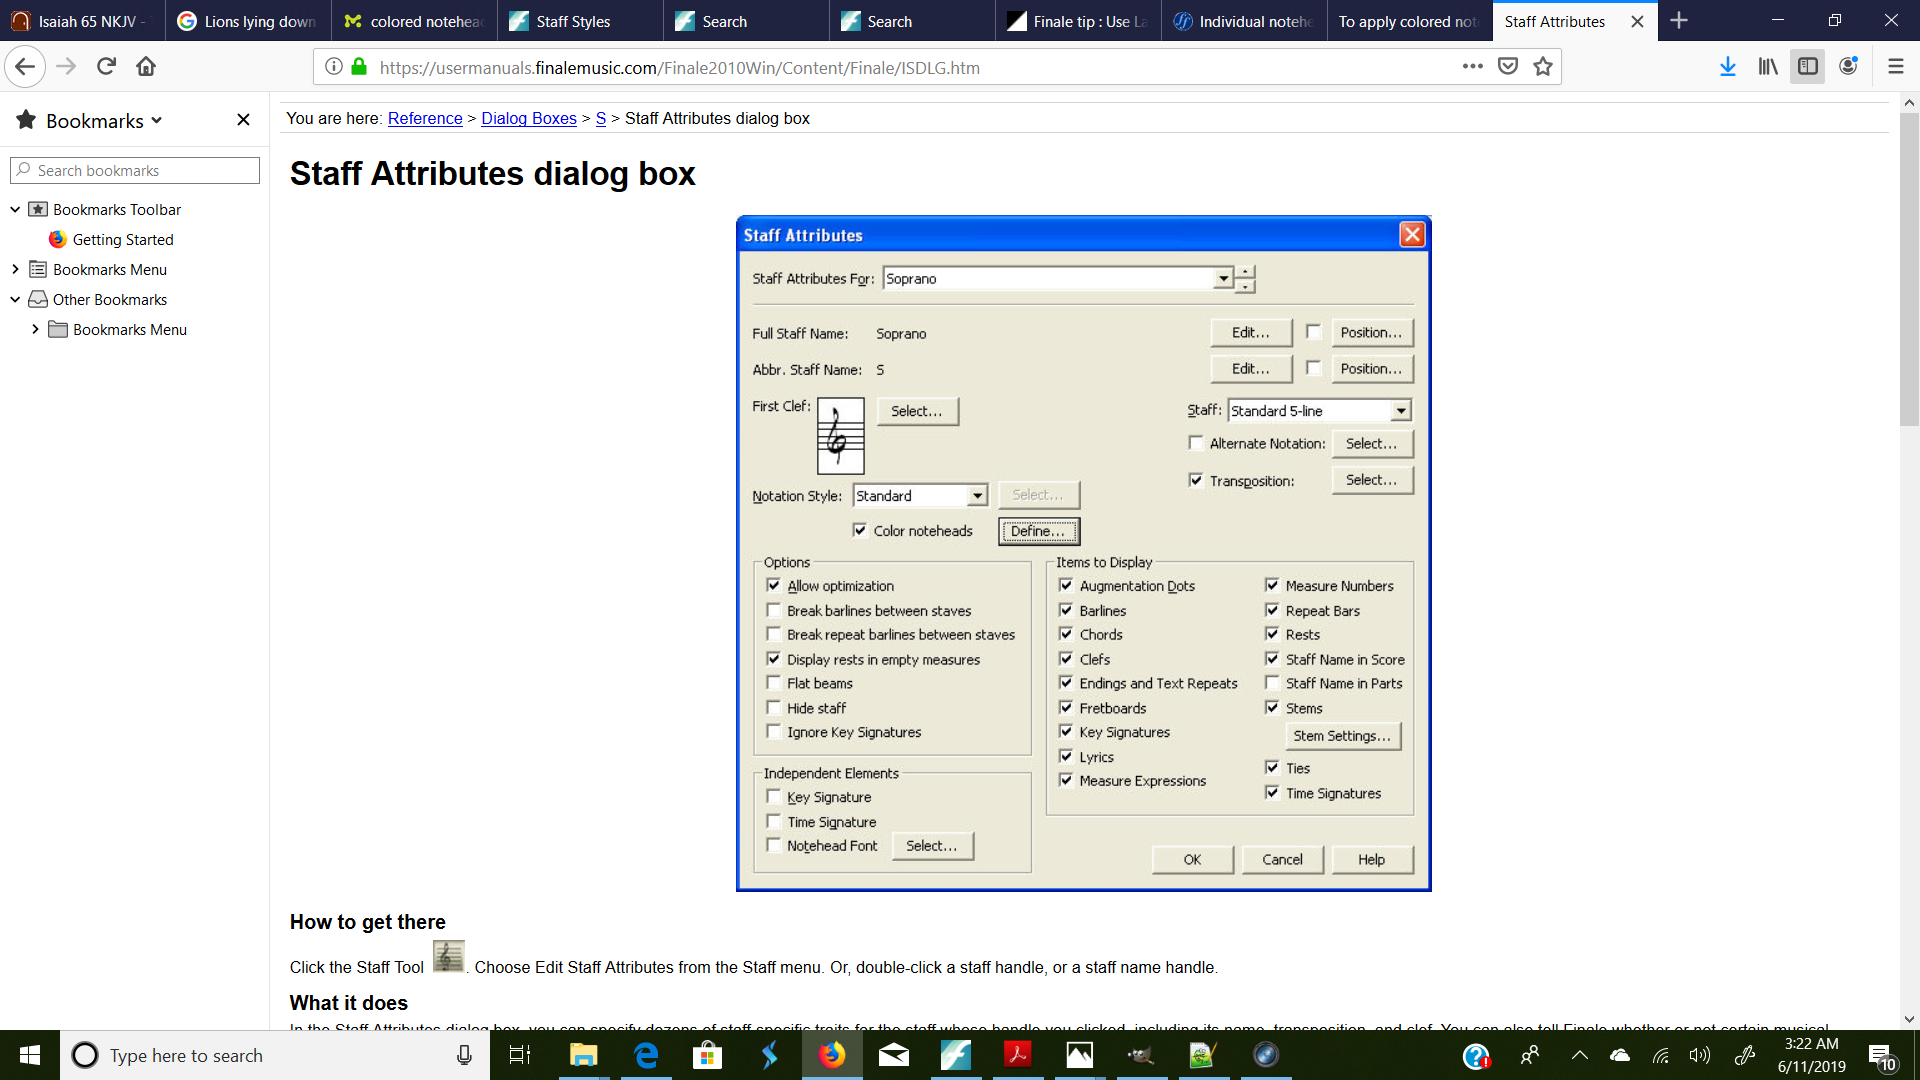1920x1080 pixels.
Task: Click the Save to Pocket icon
Action: (x=1508, y=67)
